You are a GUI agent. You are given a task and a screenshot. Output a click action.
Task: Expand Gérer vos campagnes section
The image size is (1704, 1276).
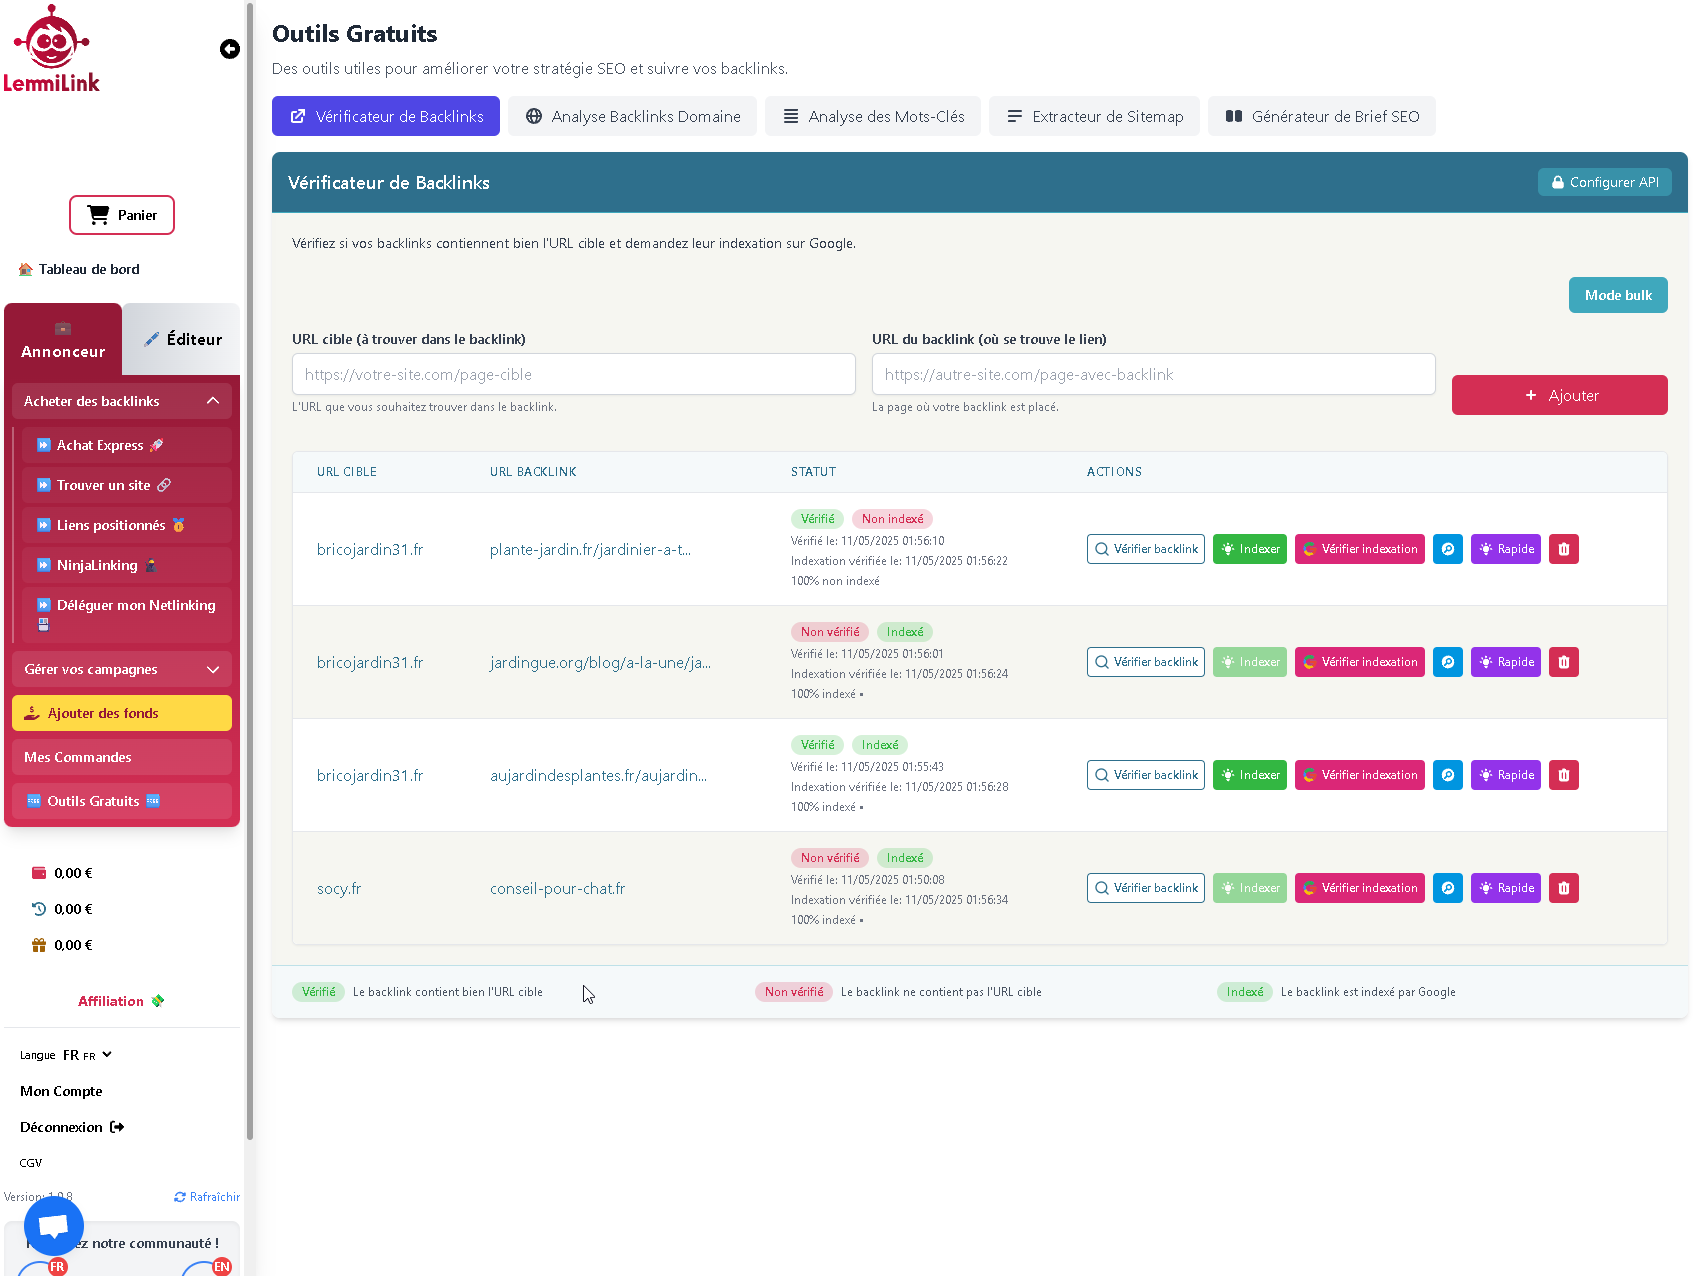coord(213,669)
